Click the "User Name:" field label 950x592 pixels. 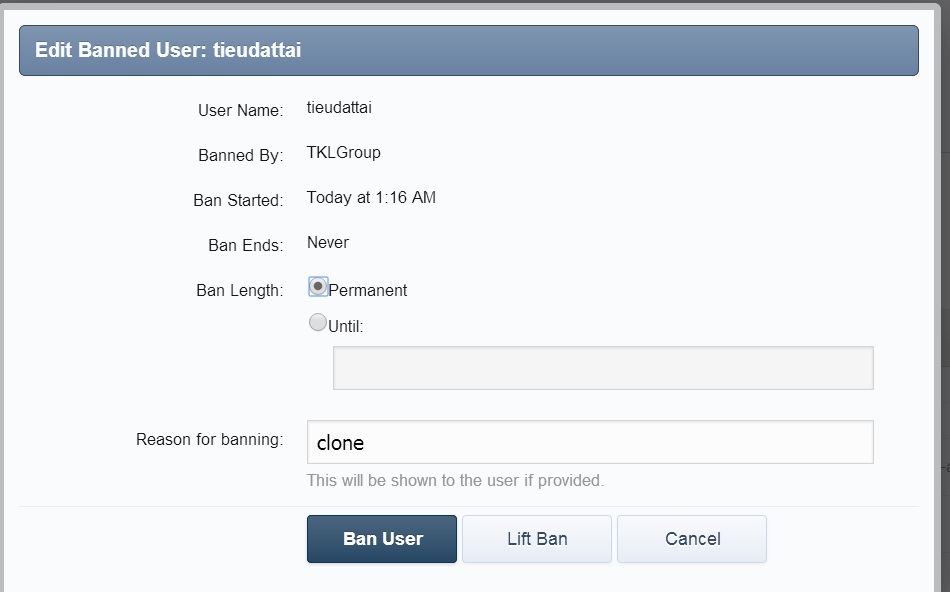pyautogui.click(x=241, y=111)
